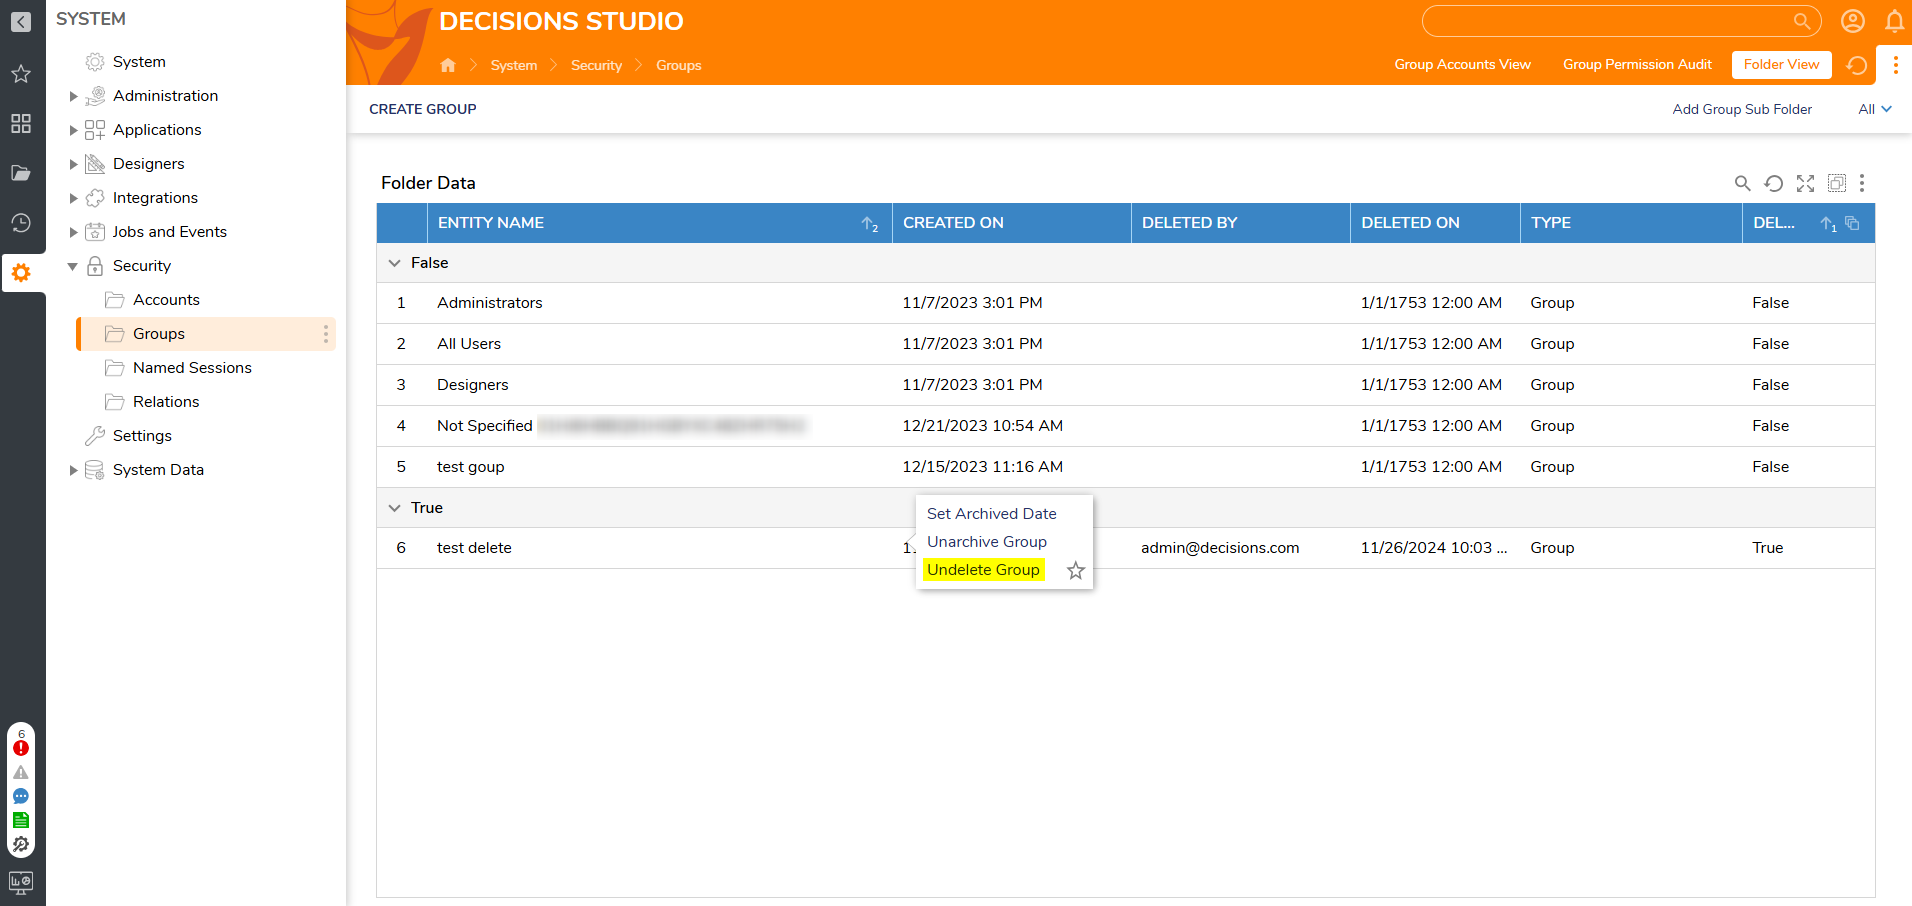1912x906 pixels.
Task: Sort by DELETED BY column header
Action: pyautogui.click(x=1240, y=223)
